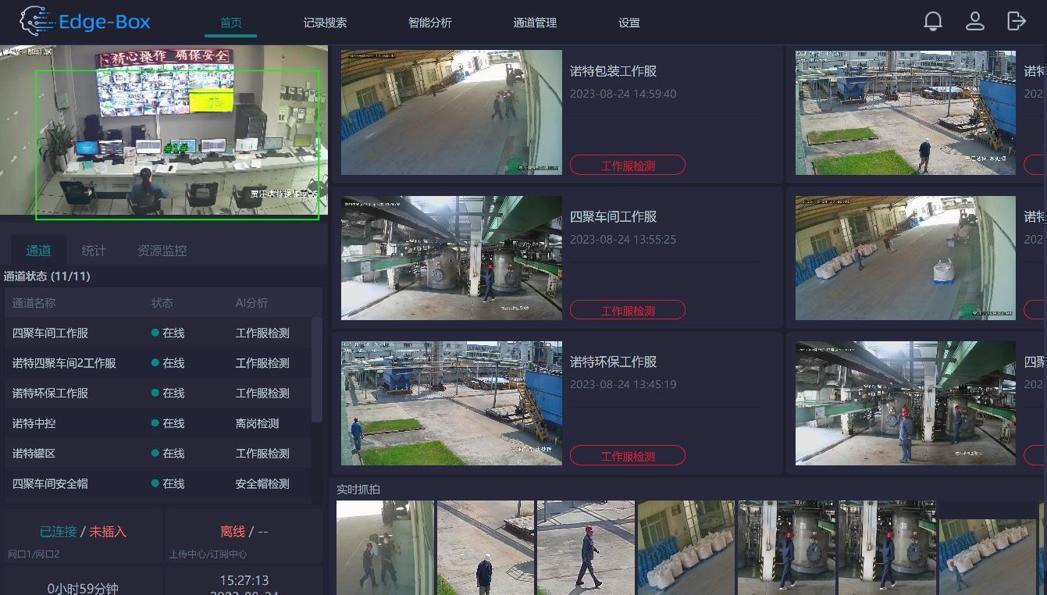
Task: Open the user account icon
Action: tap(975, 21)
